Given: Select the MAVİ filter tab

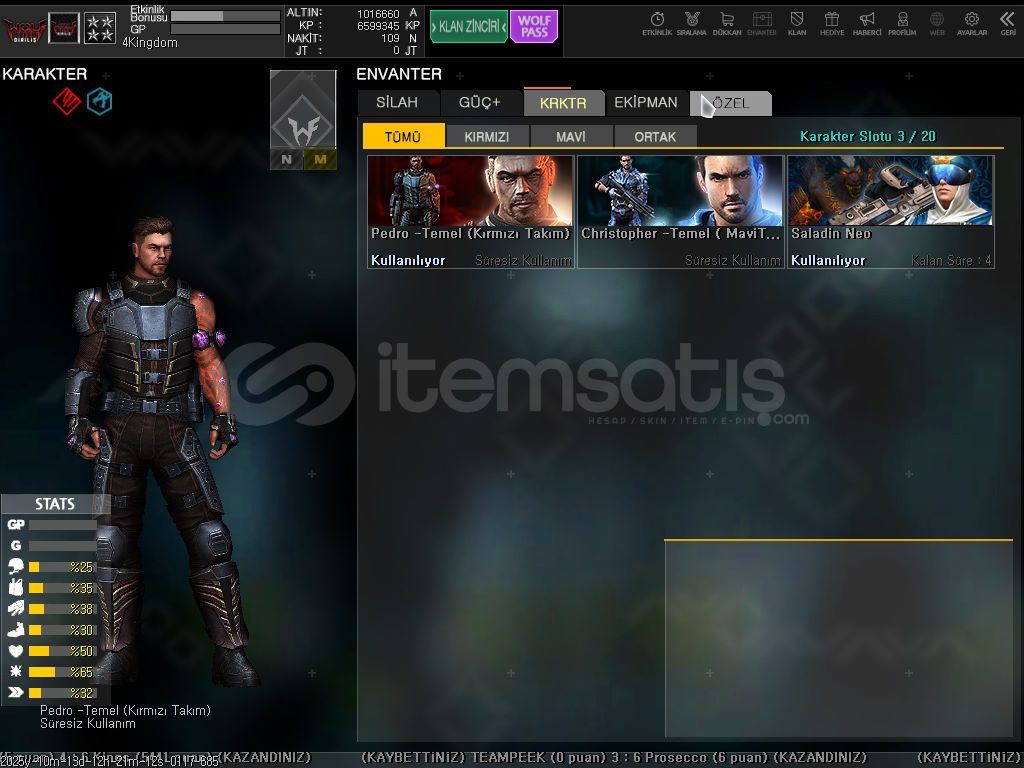Looking at the screenshot, I should (571, 136).
